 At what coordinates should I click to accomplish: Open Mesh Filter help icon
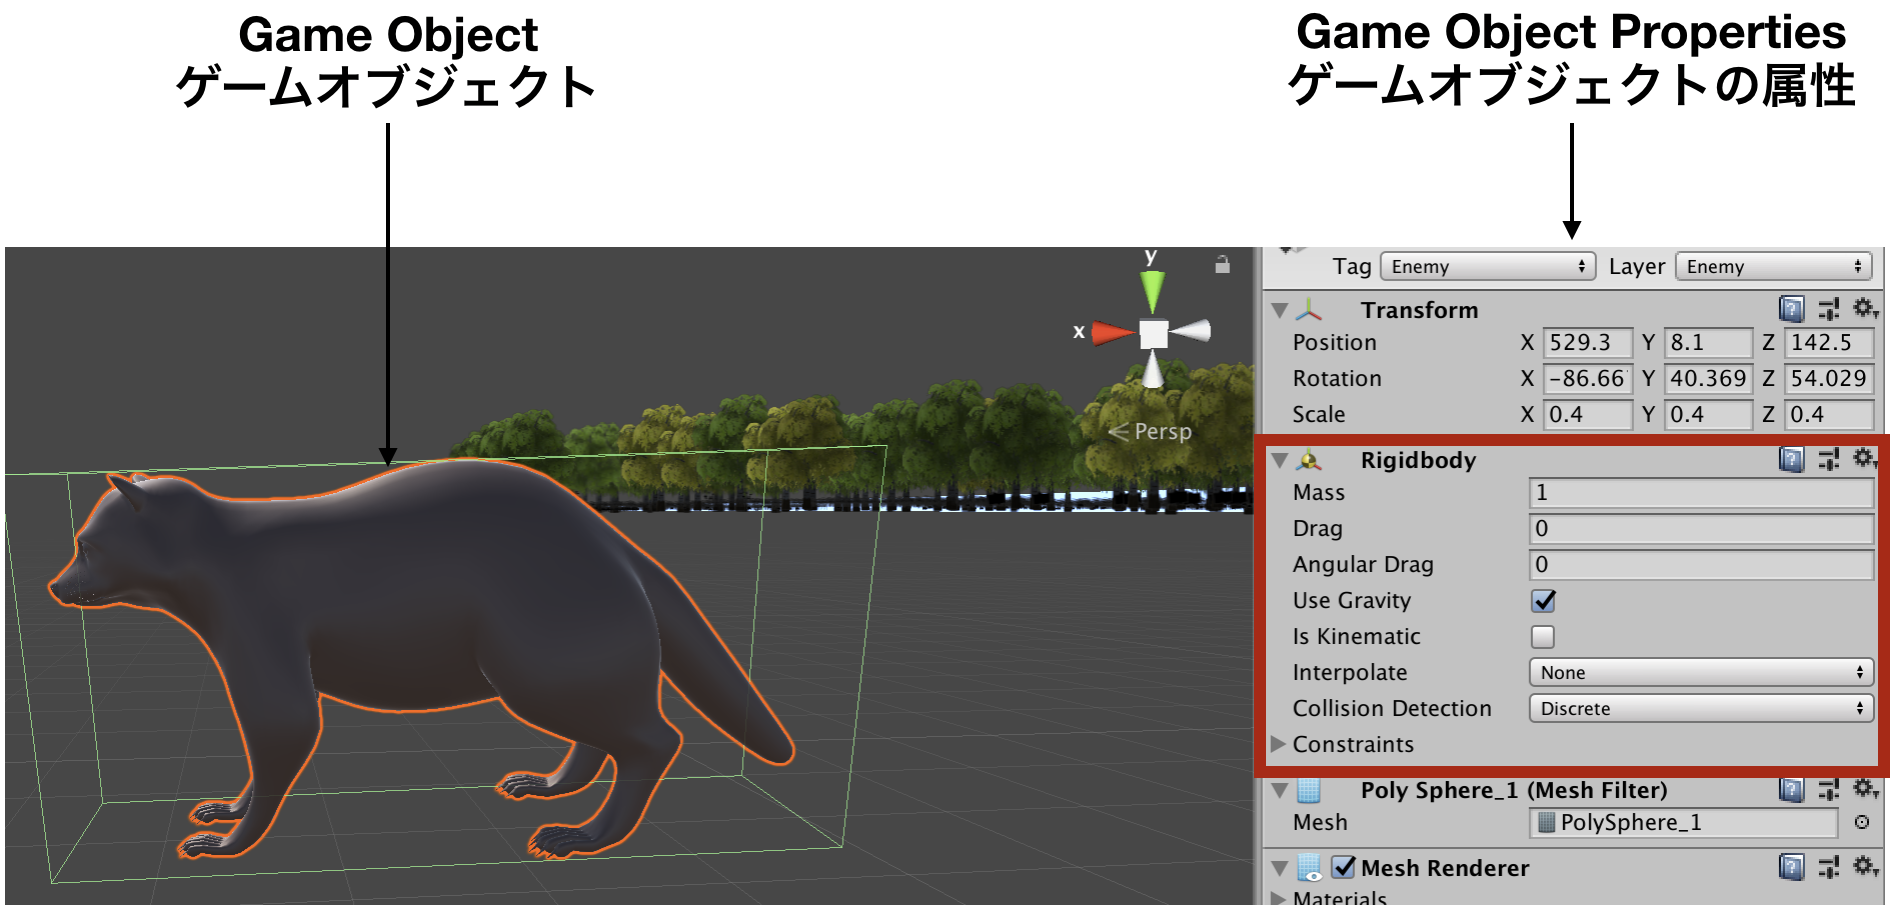pyautogui.click(x=1792, y=790)
